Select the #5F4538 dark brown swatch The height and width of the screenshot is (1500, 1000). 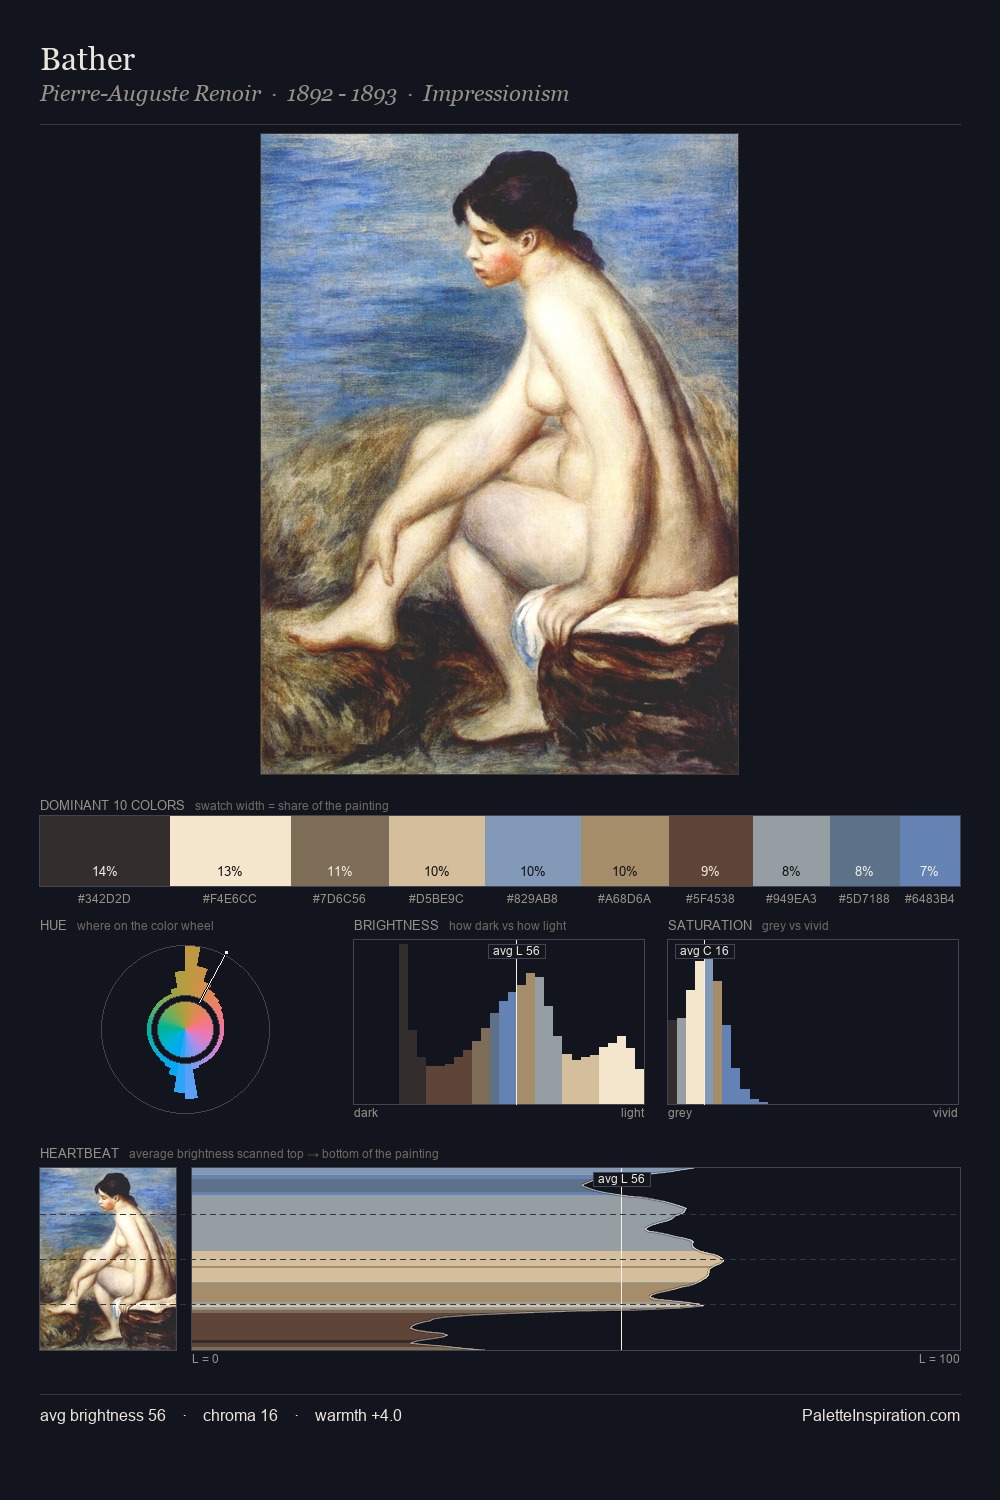710,851
